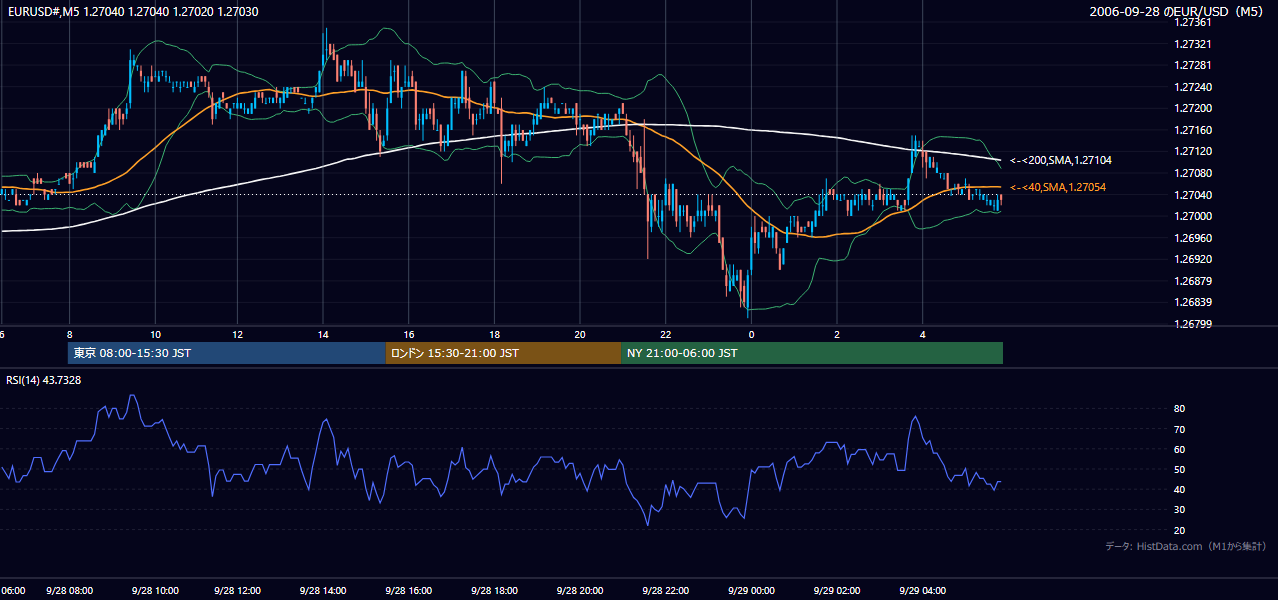Click hour tick 12 under price chart
The image size is (1278, 600).
point(238,334)
